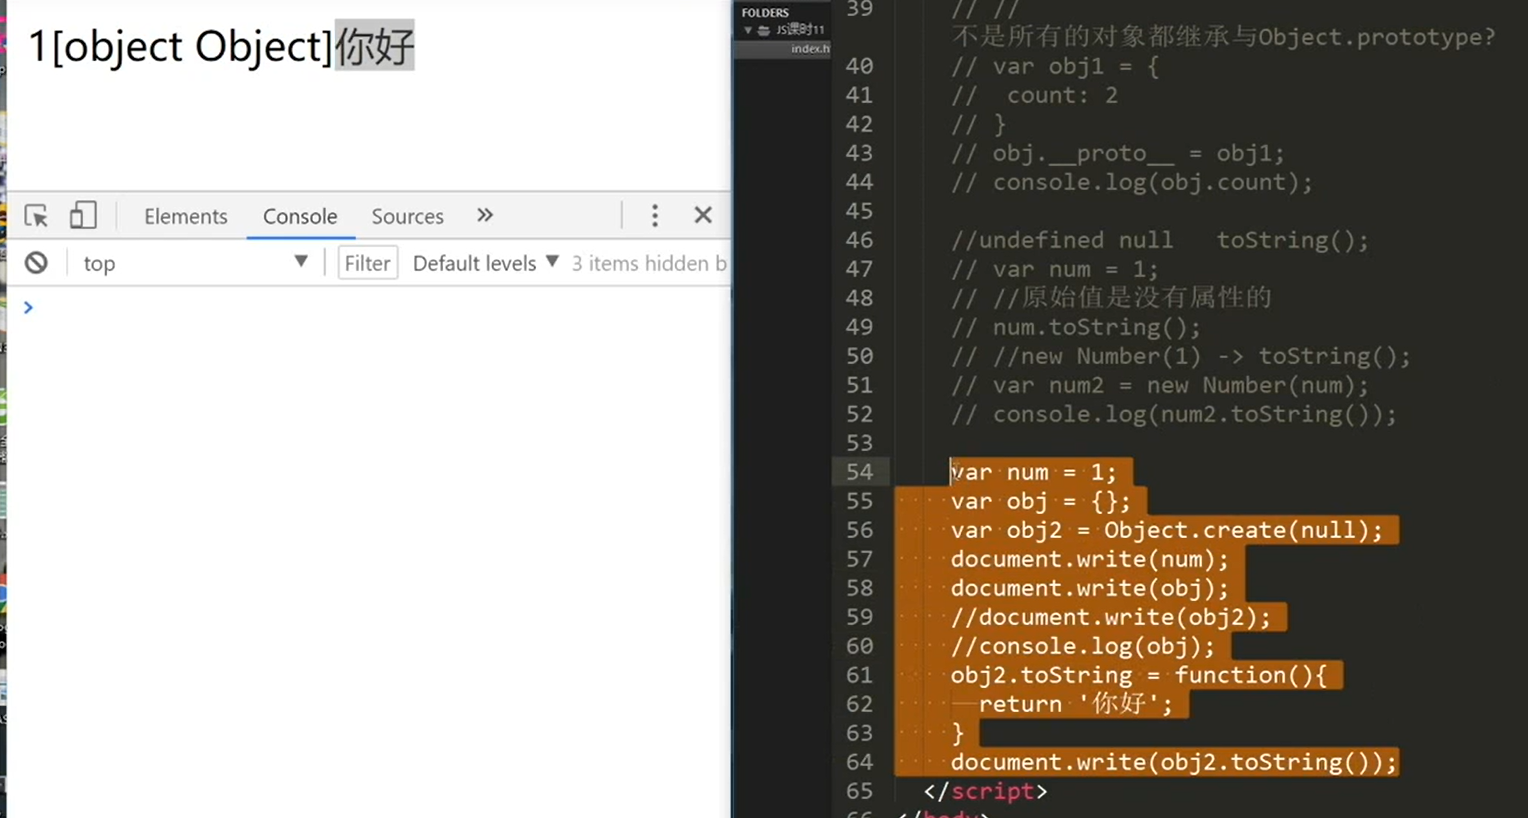Click the return '你好' code line
The height and width of the screenshot is (818, 1528).
point(1075,704)
